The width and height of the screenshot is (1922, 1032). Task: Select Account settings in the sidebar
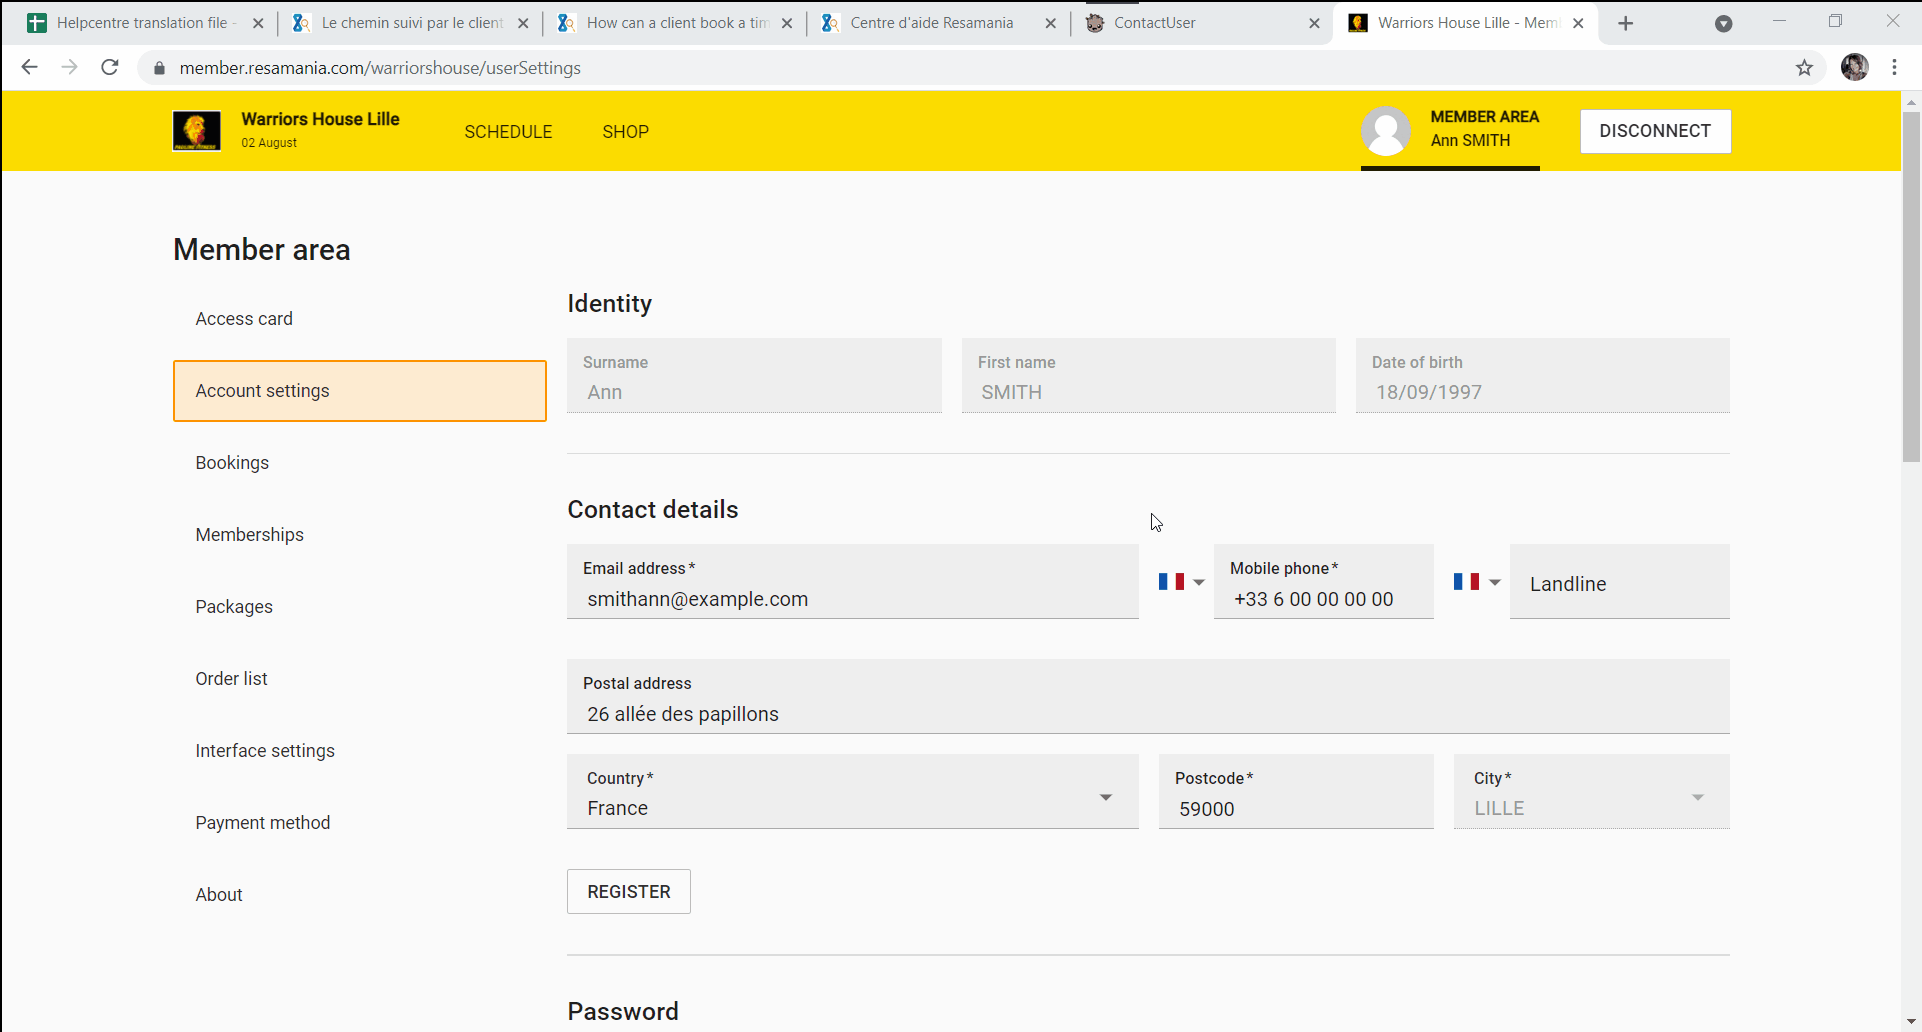pos(360,391)
